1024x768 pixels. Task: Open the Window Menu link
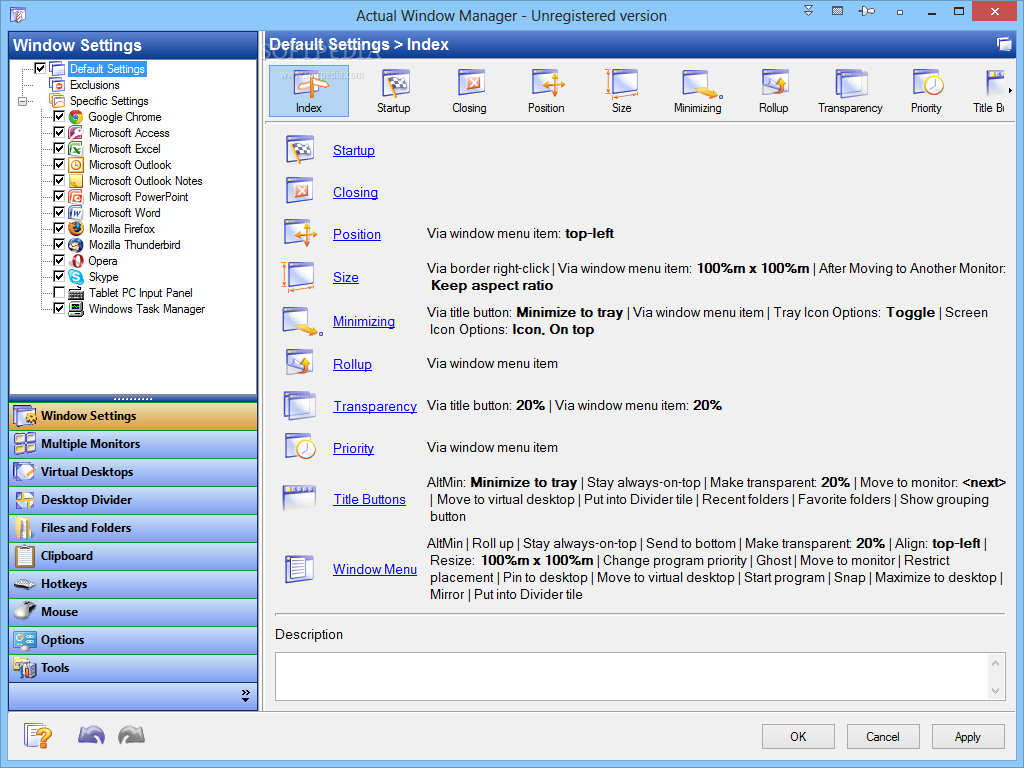click(x=375, y=569)
